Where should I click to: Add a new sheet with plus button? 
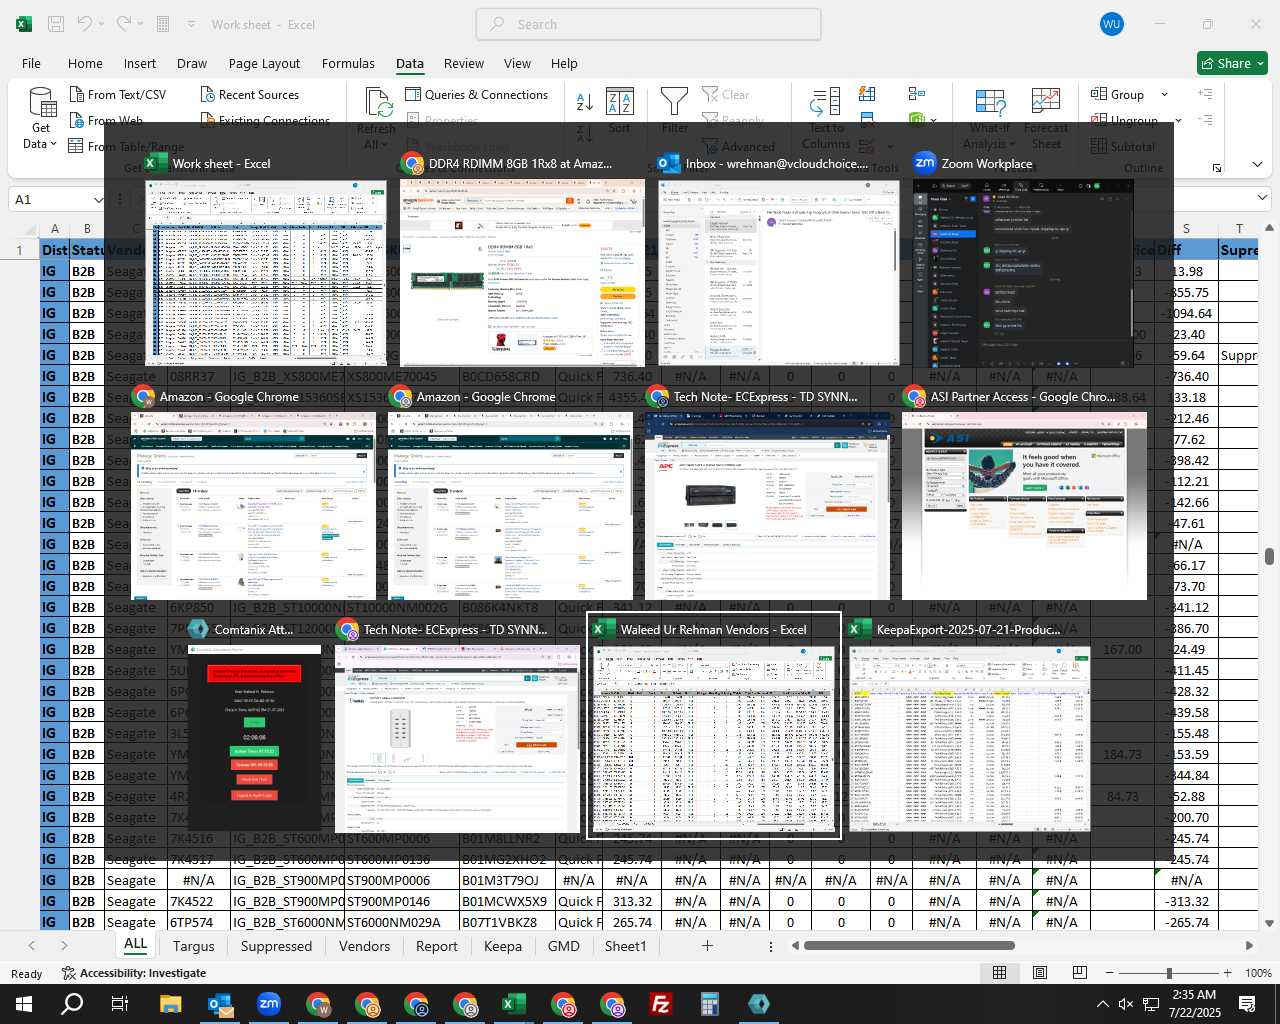pyautogui.click(x=707, y=946)
